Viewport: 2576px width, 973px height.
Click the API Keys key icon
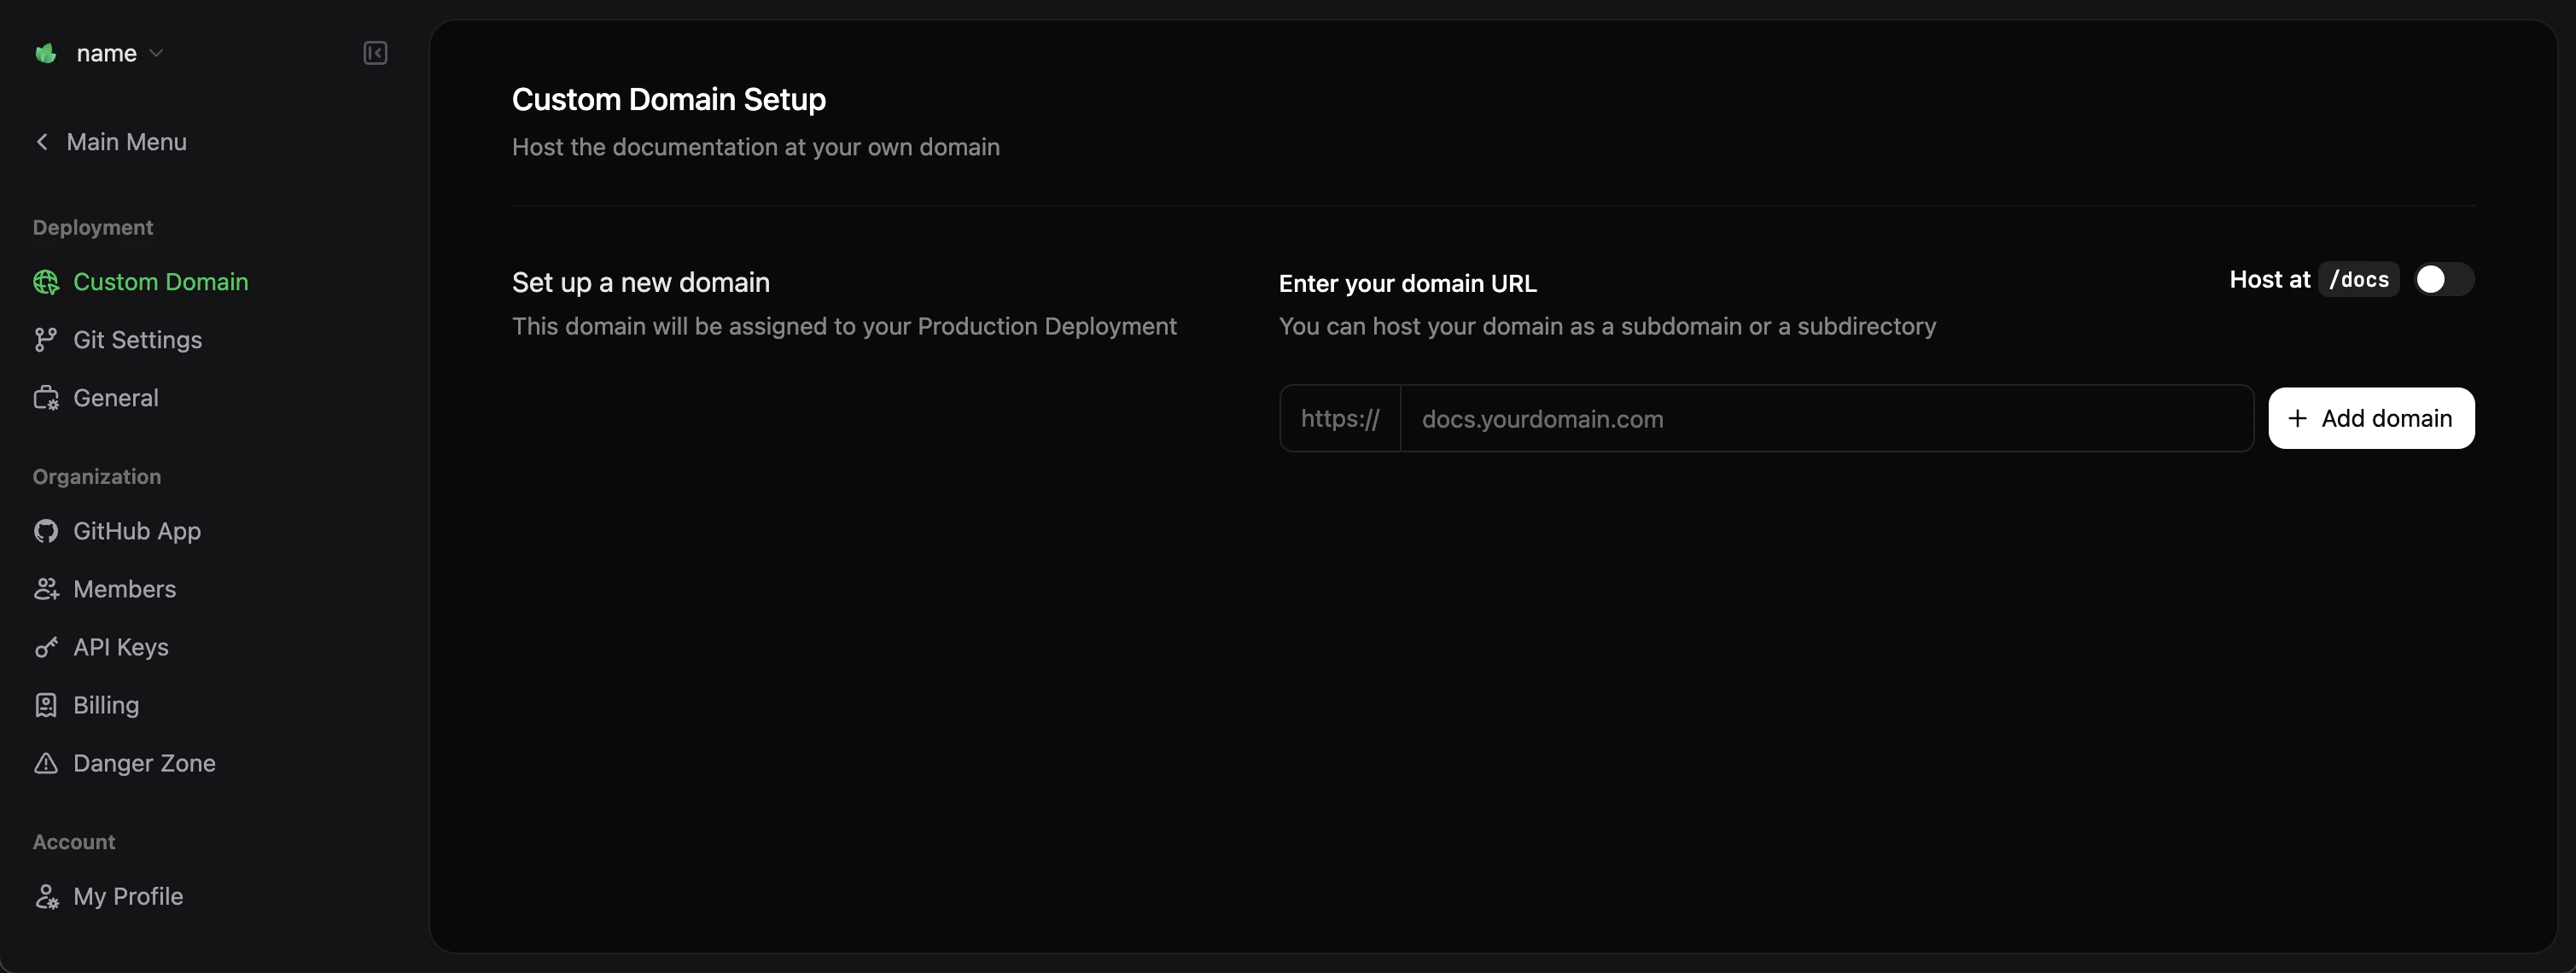46,647
